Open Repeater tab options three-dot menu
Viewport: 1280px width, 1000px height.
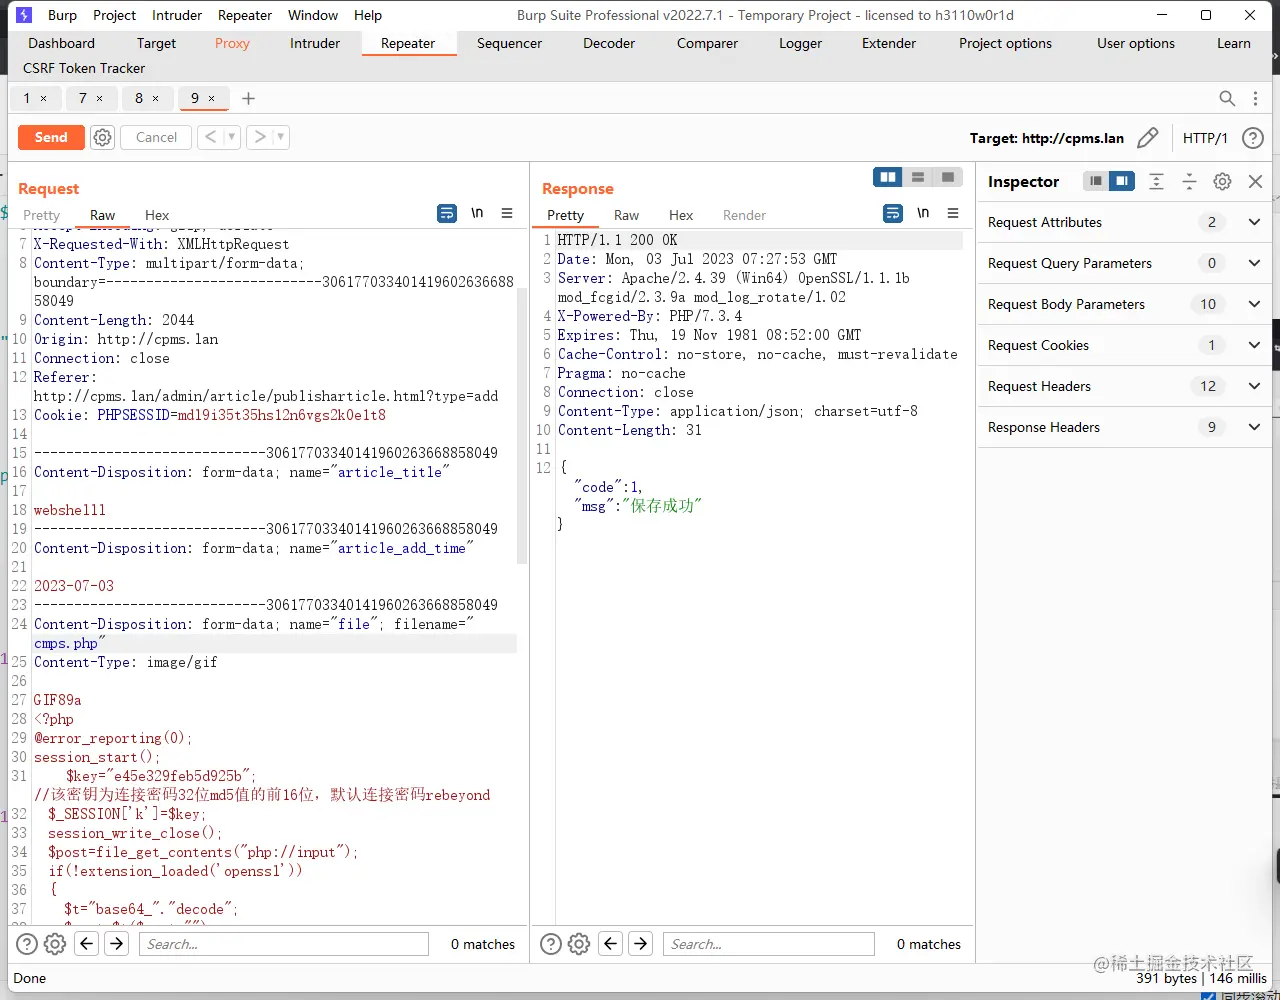tap(1256, 98)
